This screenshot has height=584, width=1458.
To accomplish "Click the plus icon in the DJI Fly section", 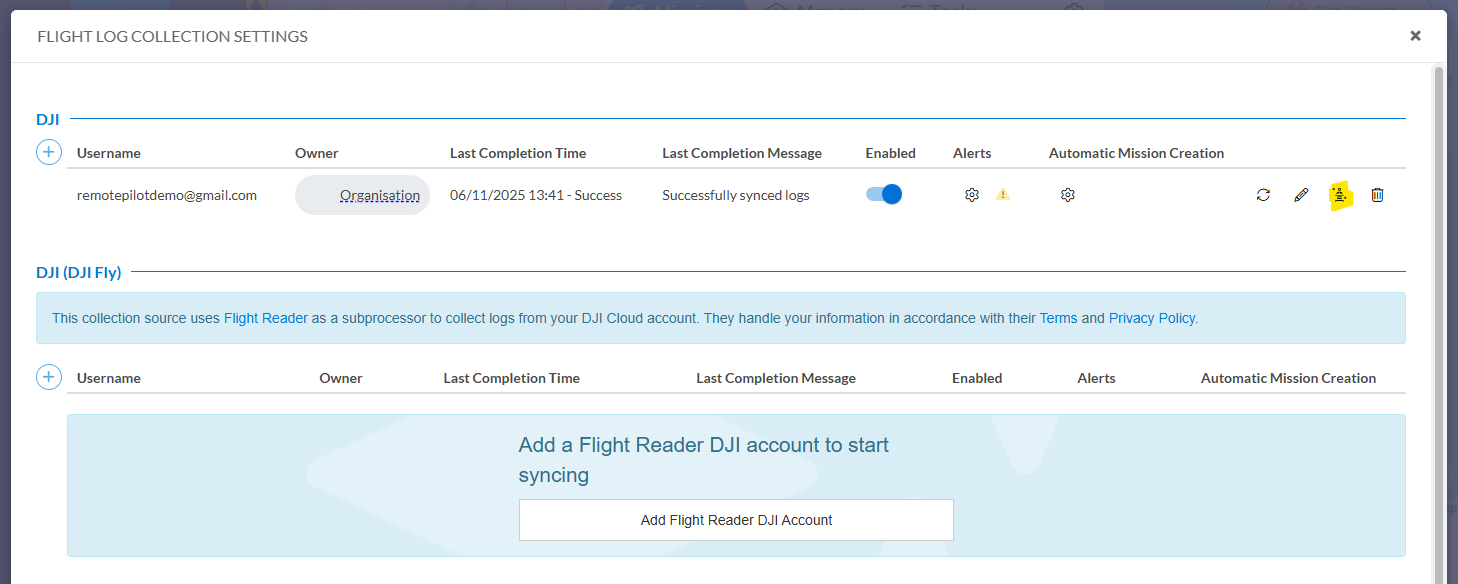I will point(49,378).
